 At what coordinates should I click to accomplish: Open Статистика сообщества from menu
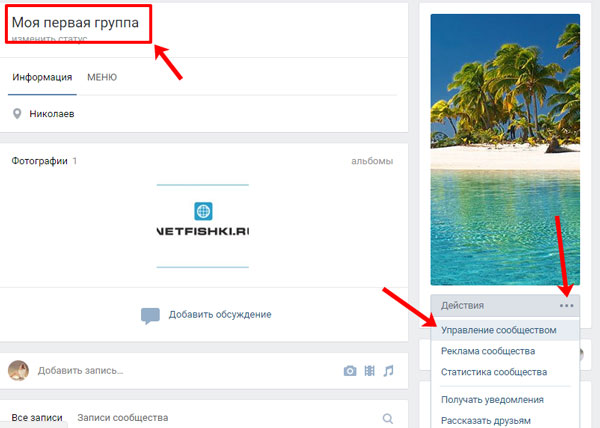click(x=494, y=372)
